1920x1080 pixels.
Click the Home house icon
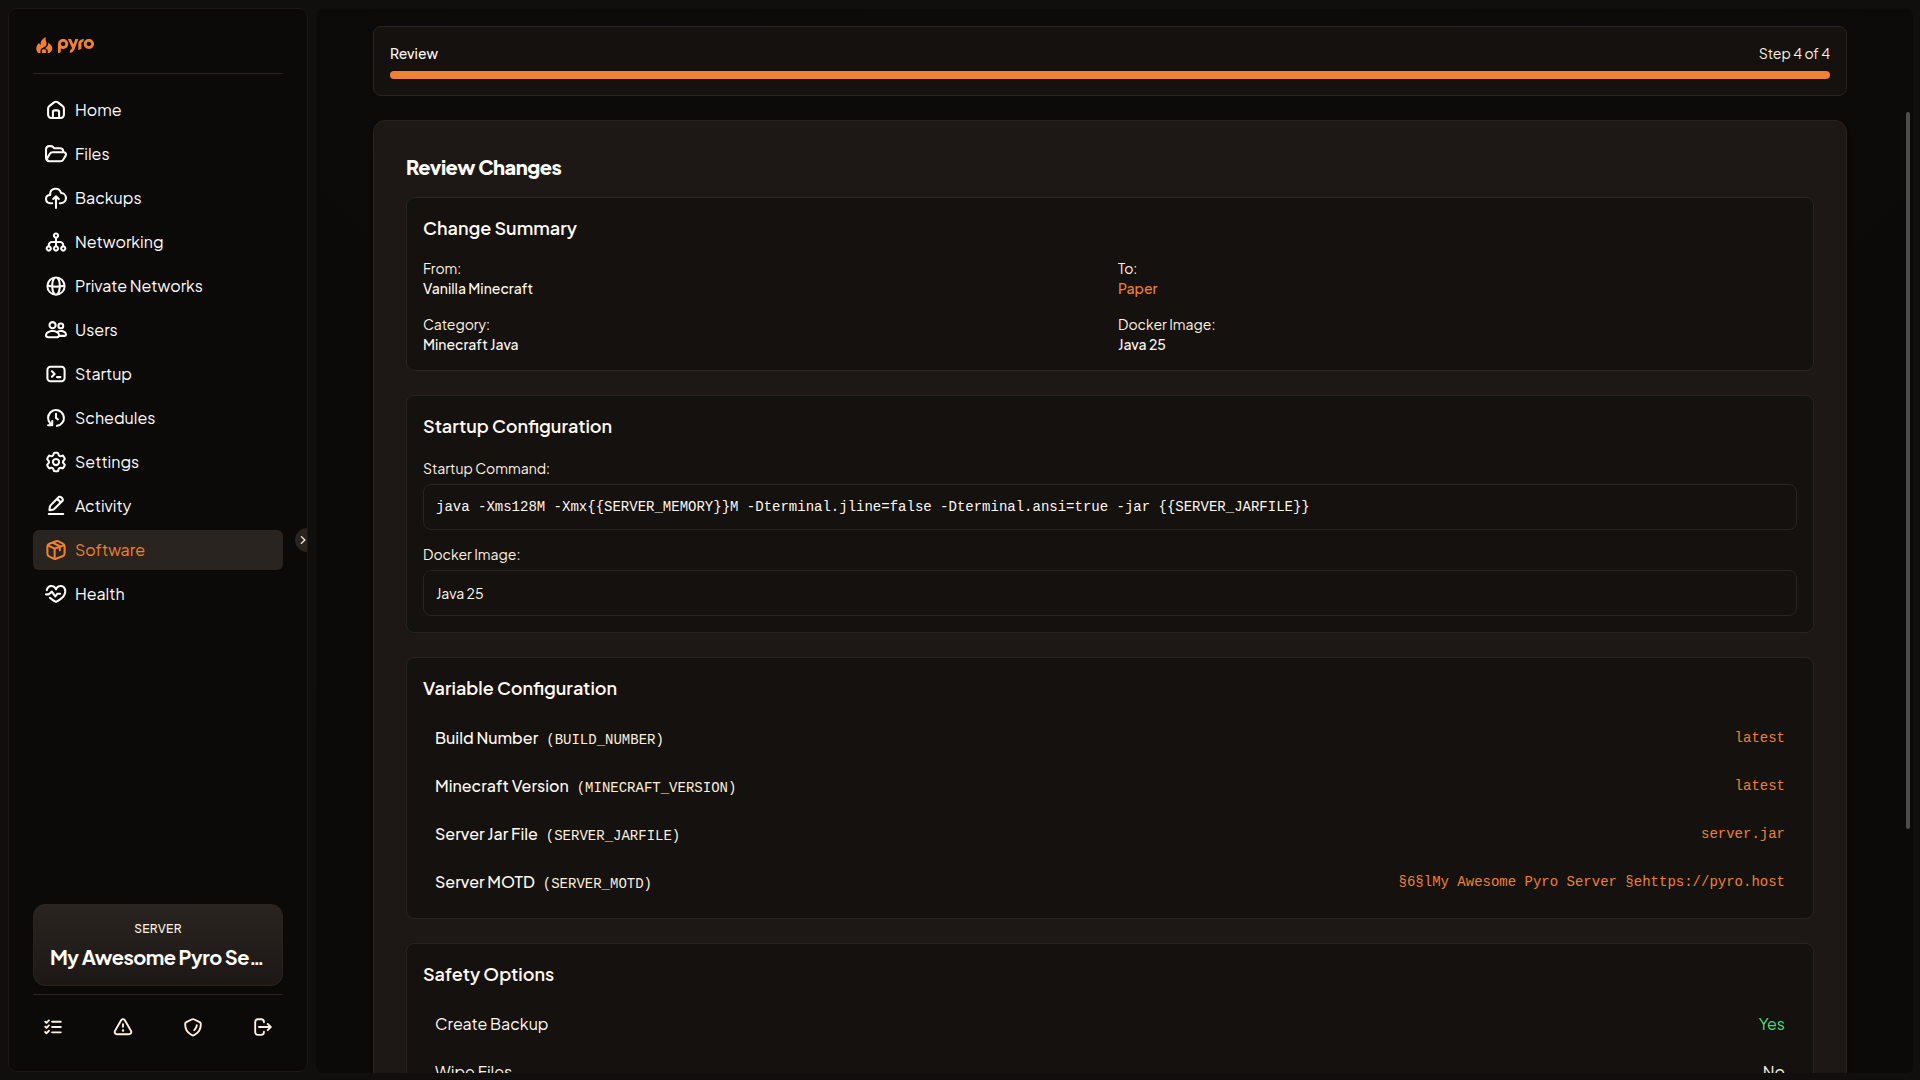point(56,110)
